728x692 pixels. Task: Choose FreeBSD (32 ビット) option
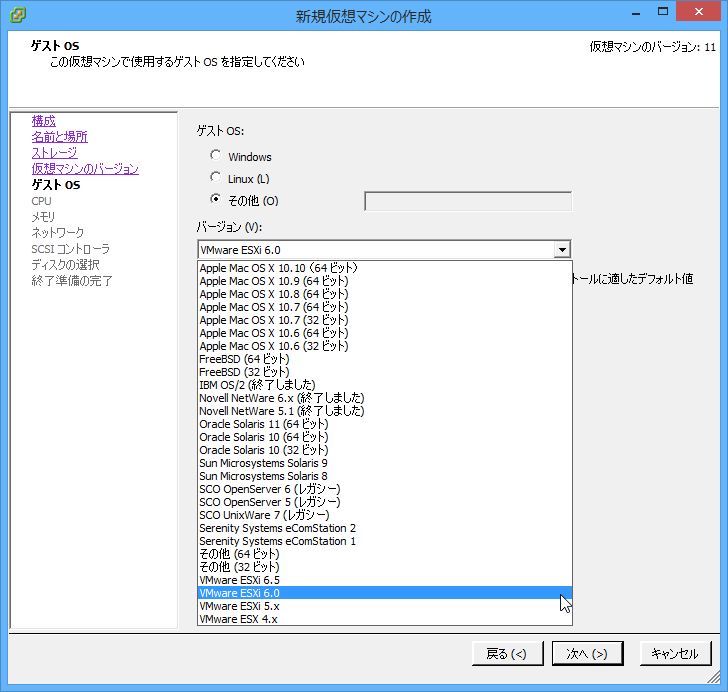[384, 372]
